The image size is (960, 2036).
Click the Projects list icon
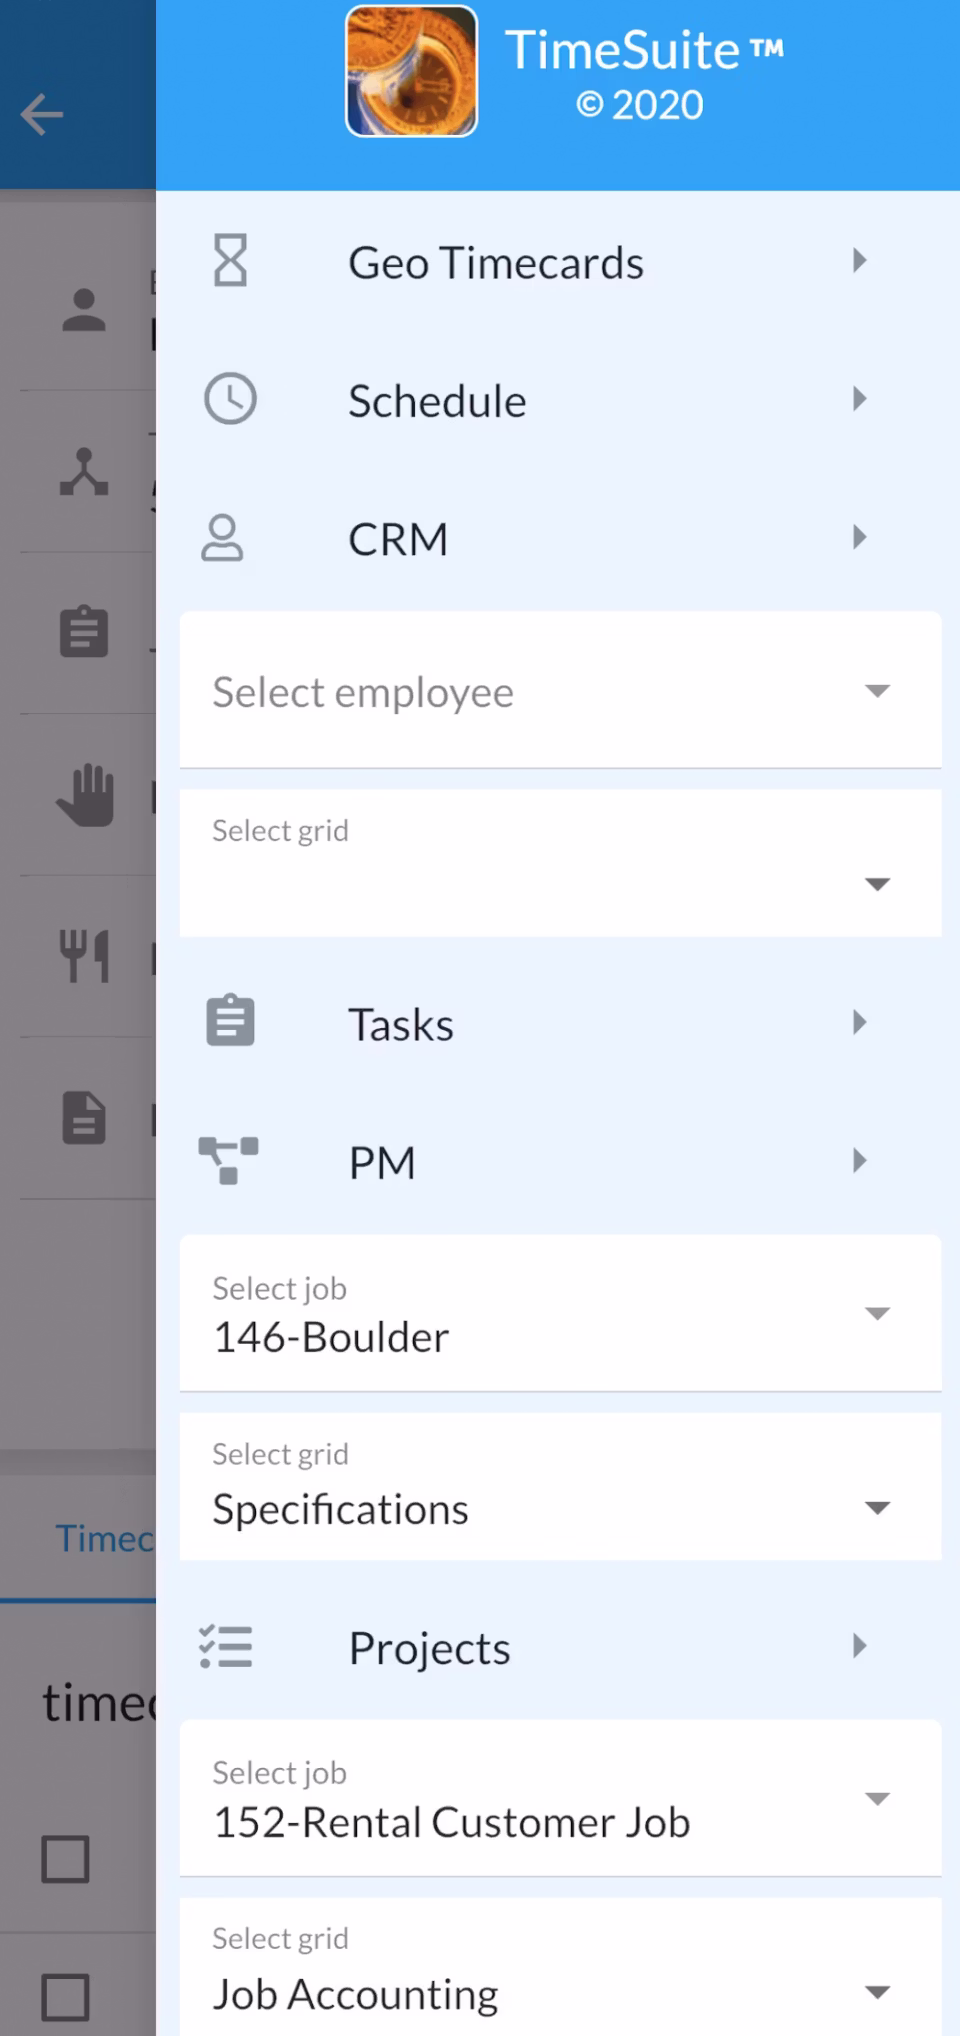click(x=227, y=1646)
